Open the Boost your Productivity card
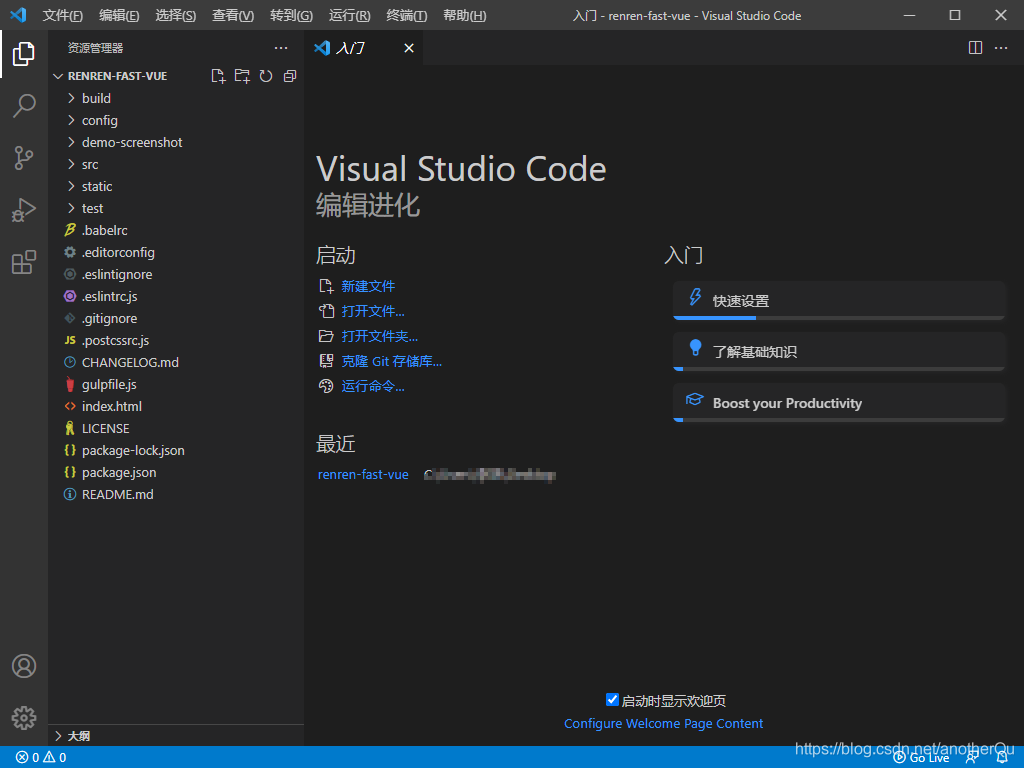 pos(839,403)
